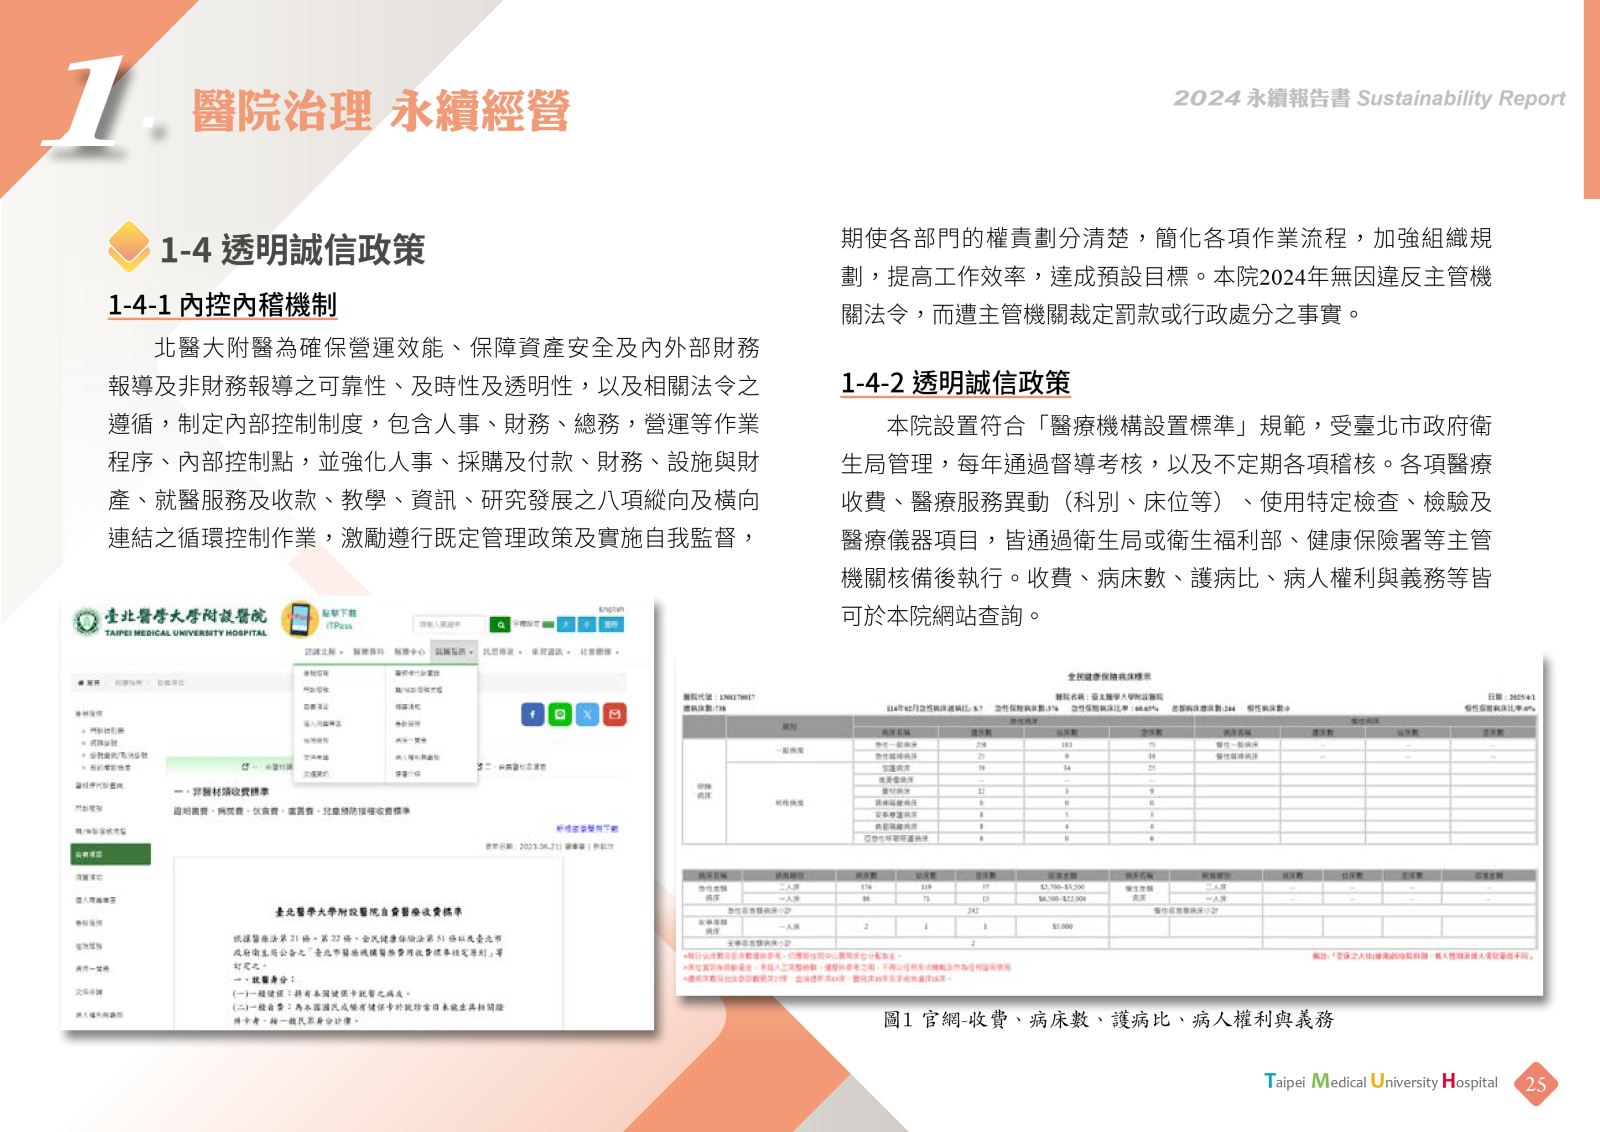
Task: Click the blue download link above the document
Action: pos(588,828)
